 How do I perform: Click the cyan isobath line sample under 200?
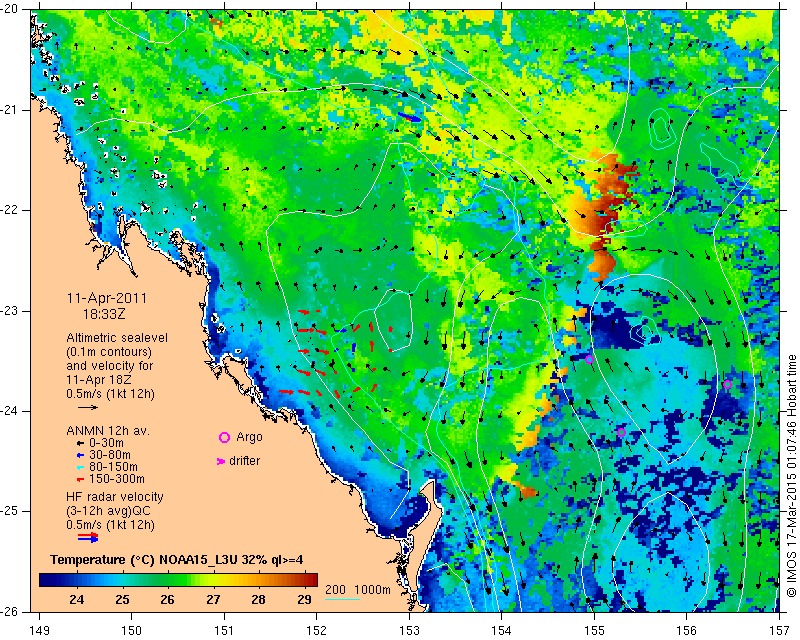[342, 599]
